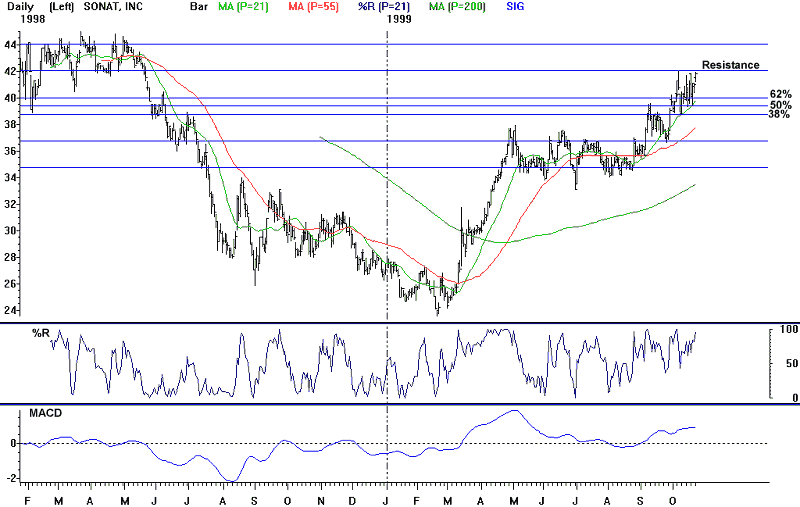Click the 'S' month label for 1999
800x507 pixels.
[640, 501]
